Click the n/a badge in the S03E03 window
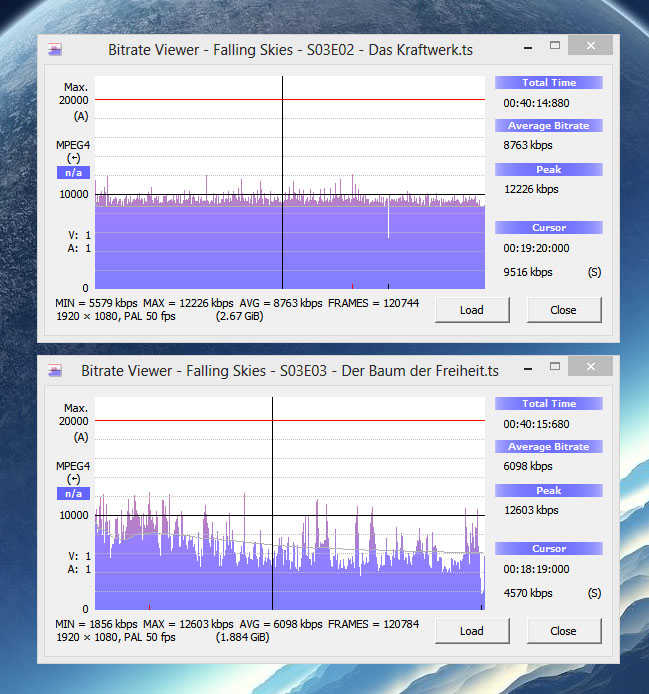 (73, 494)
